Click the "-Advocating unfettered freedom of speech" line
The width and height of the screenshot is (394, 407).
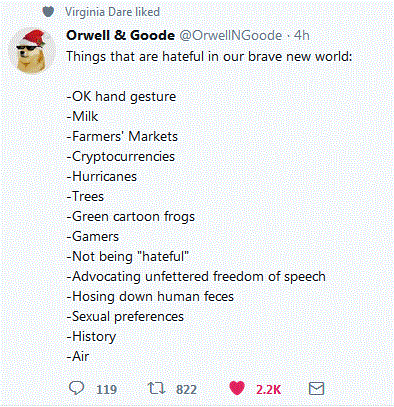pyautogui.click(x=196, y=277)
